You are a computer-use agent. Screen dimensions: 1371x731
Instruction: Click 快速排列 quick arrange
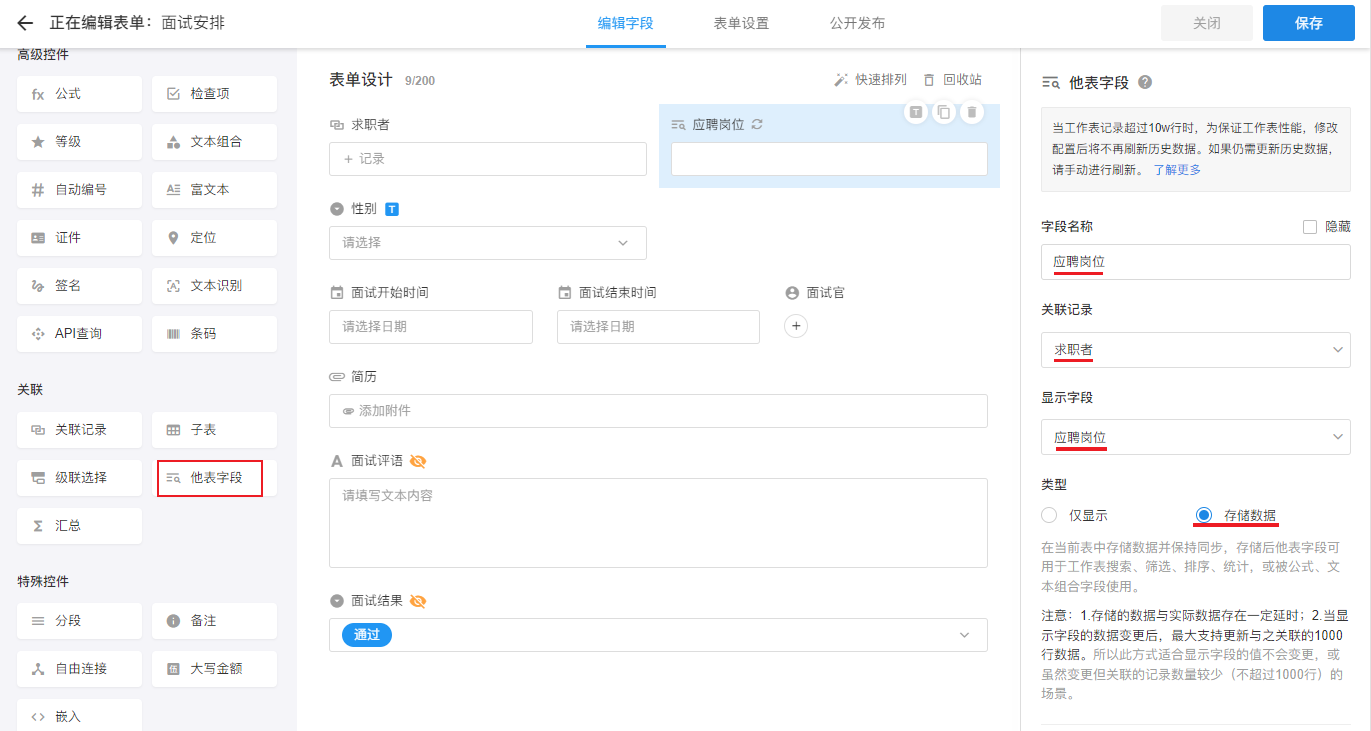870,80
